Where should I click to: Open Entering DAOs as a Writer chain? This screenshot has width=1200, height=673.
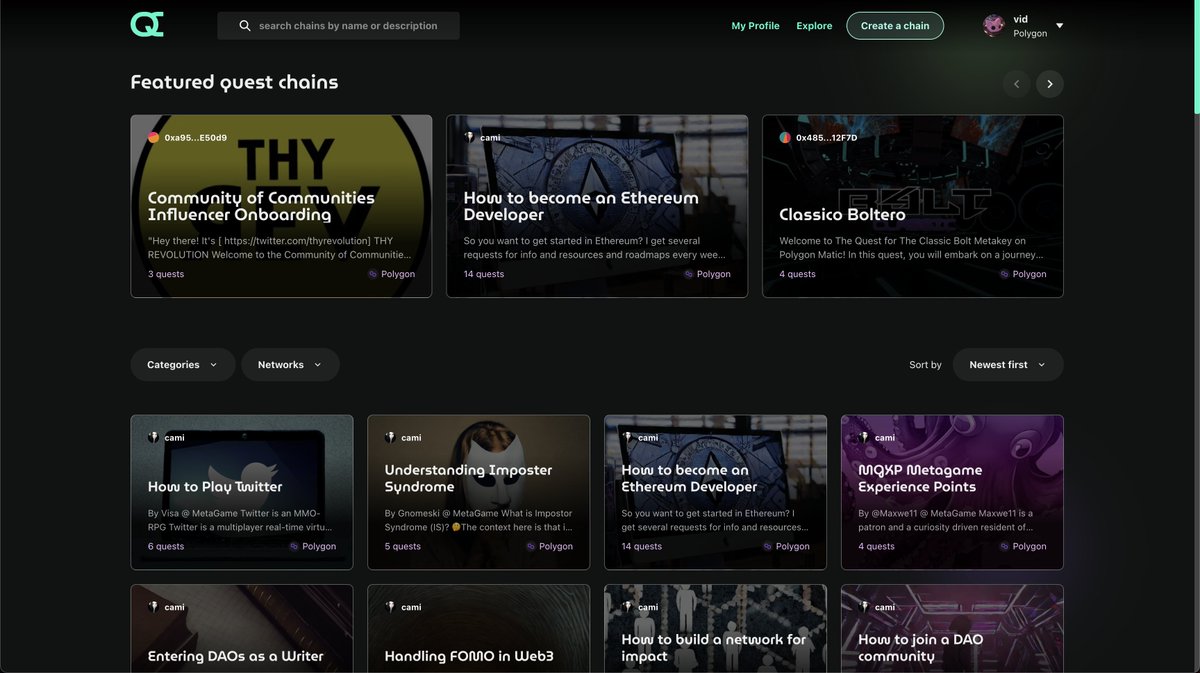242,629
